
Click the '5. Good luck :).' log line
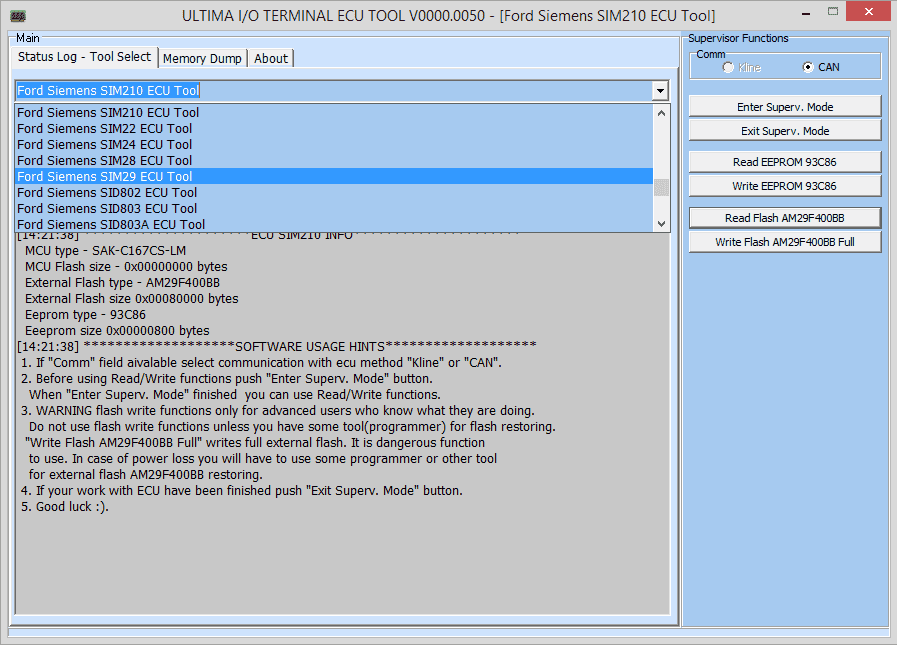tap(65, 507)
